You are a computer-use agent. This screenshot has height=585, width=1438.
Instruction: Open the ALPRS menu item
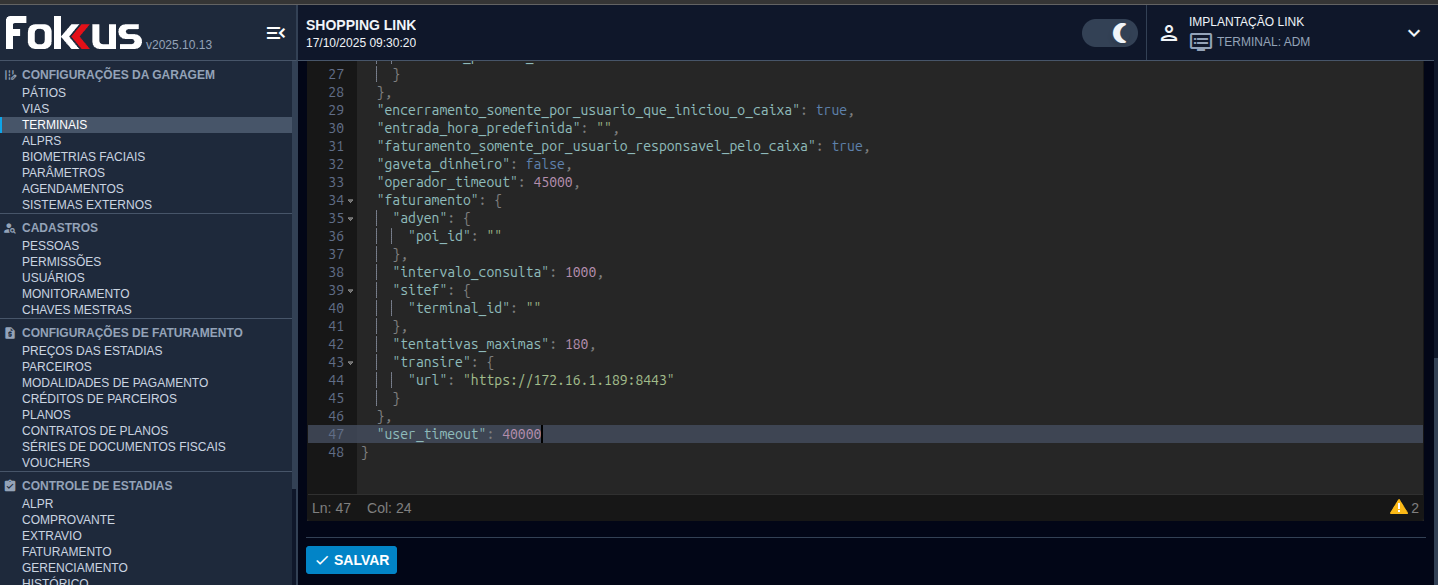(41, 141)
